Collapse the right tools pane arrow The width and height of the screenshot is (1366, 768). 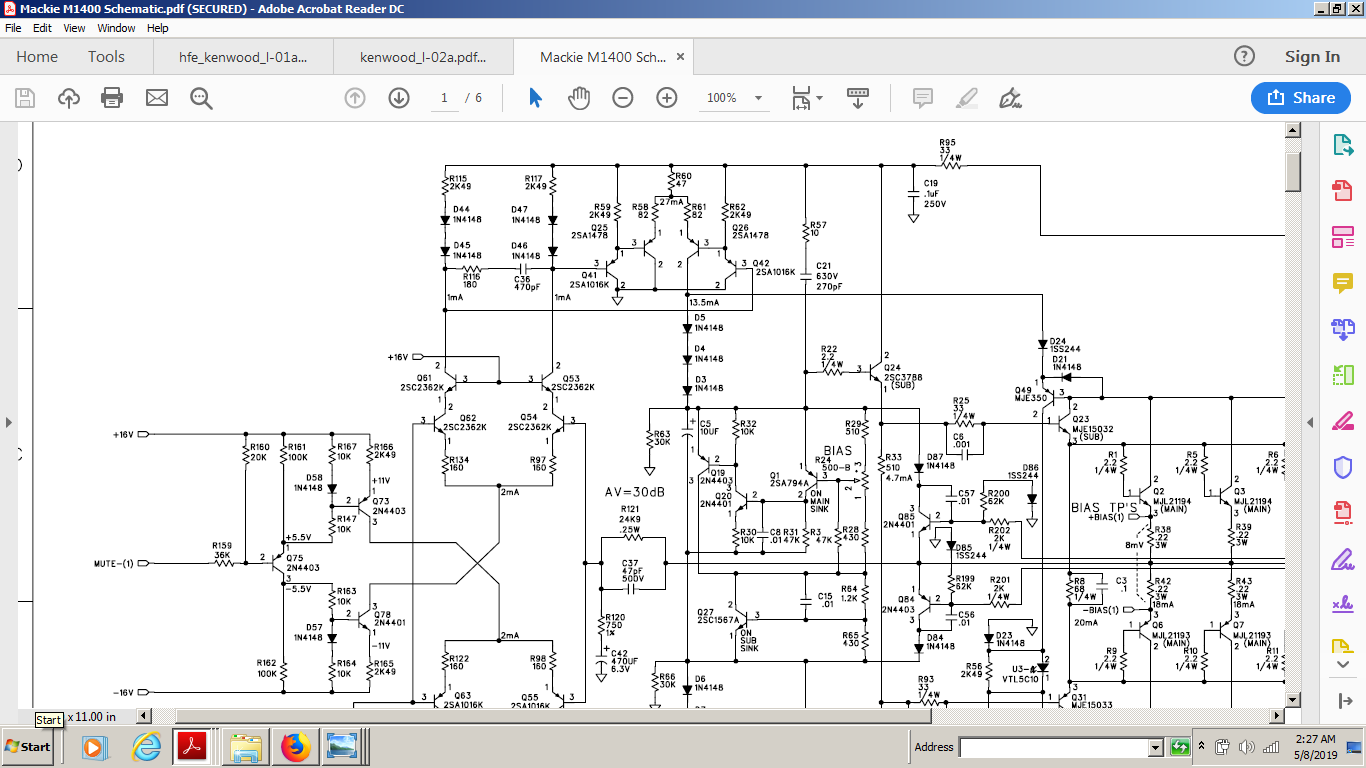pyautogui.click(x=1343, y=700)
